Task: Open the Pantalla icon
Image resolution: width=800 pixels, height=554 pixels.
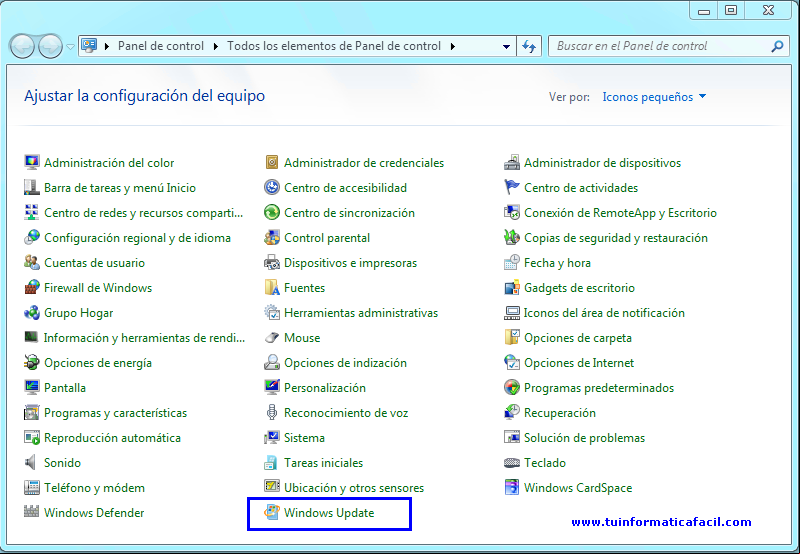Action: coord(32,387)
